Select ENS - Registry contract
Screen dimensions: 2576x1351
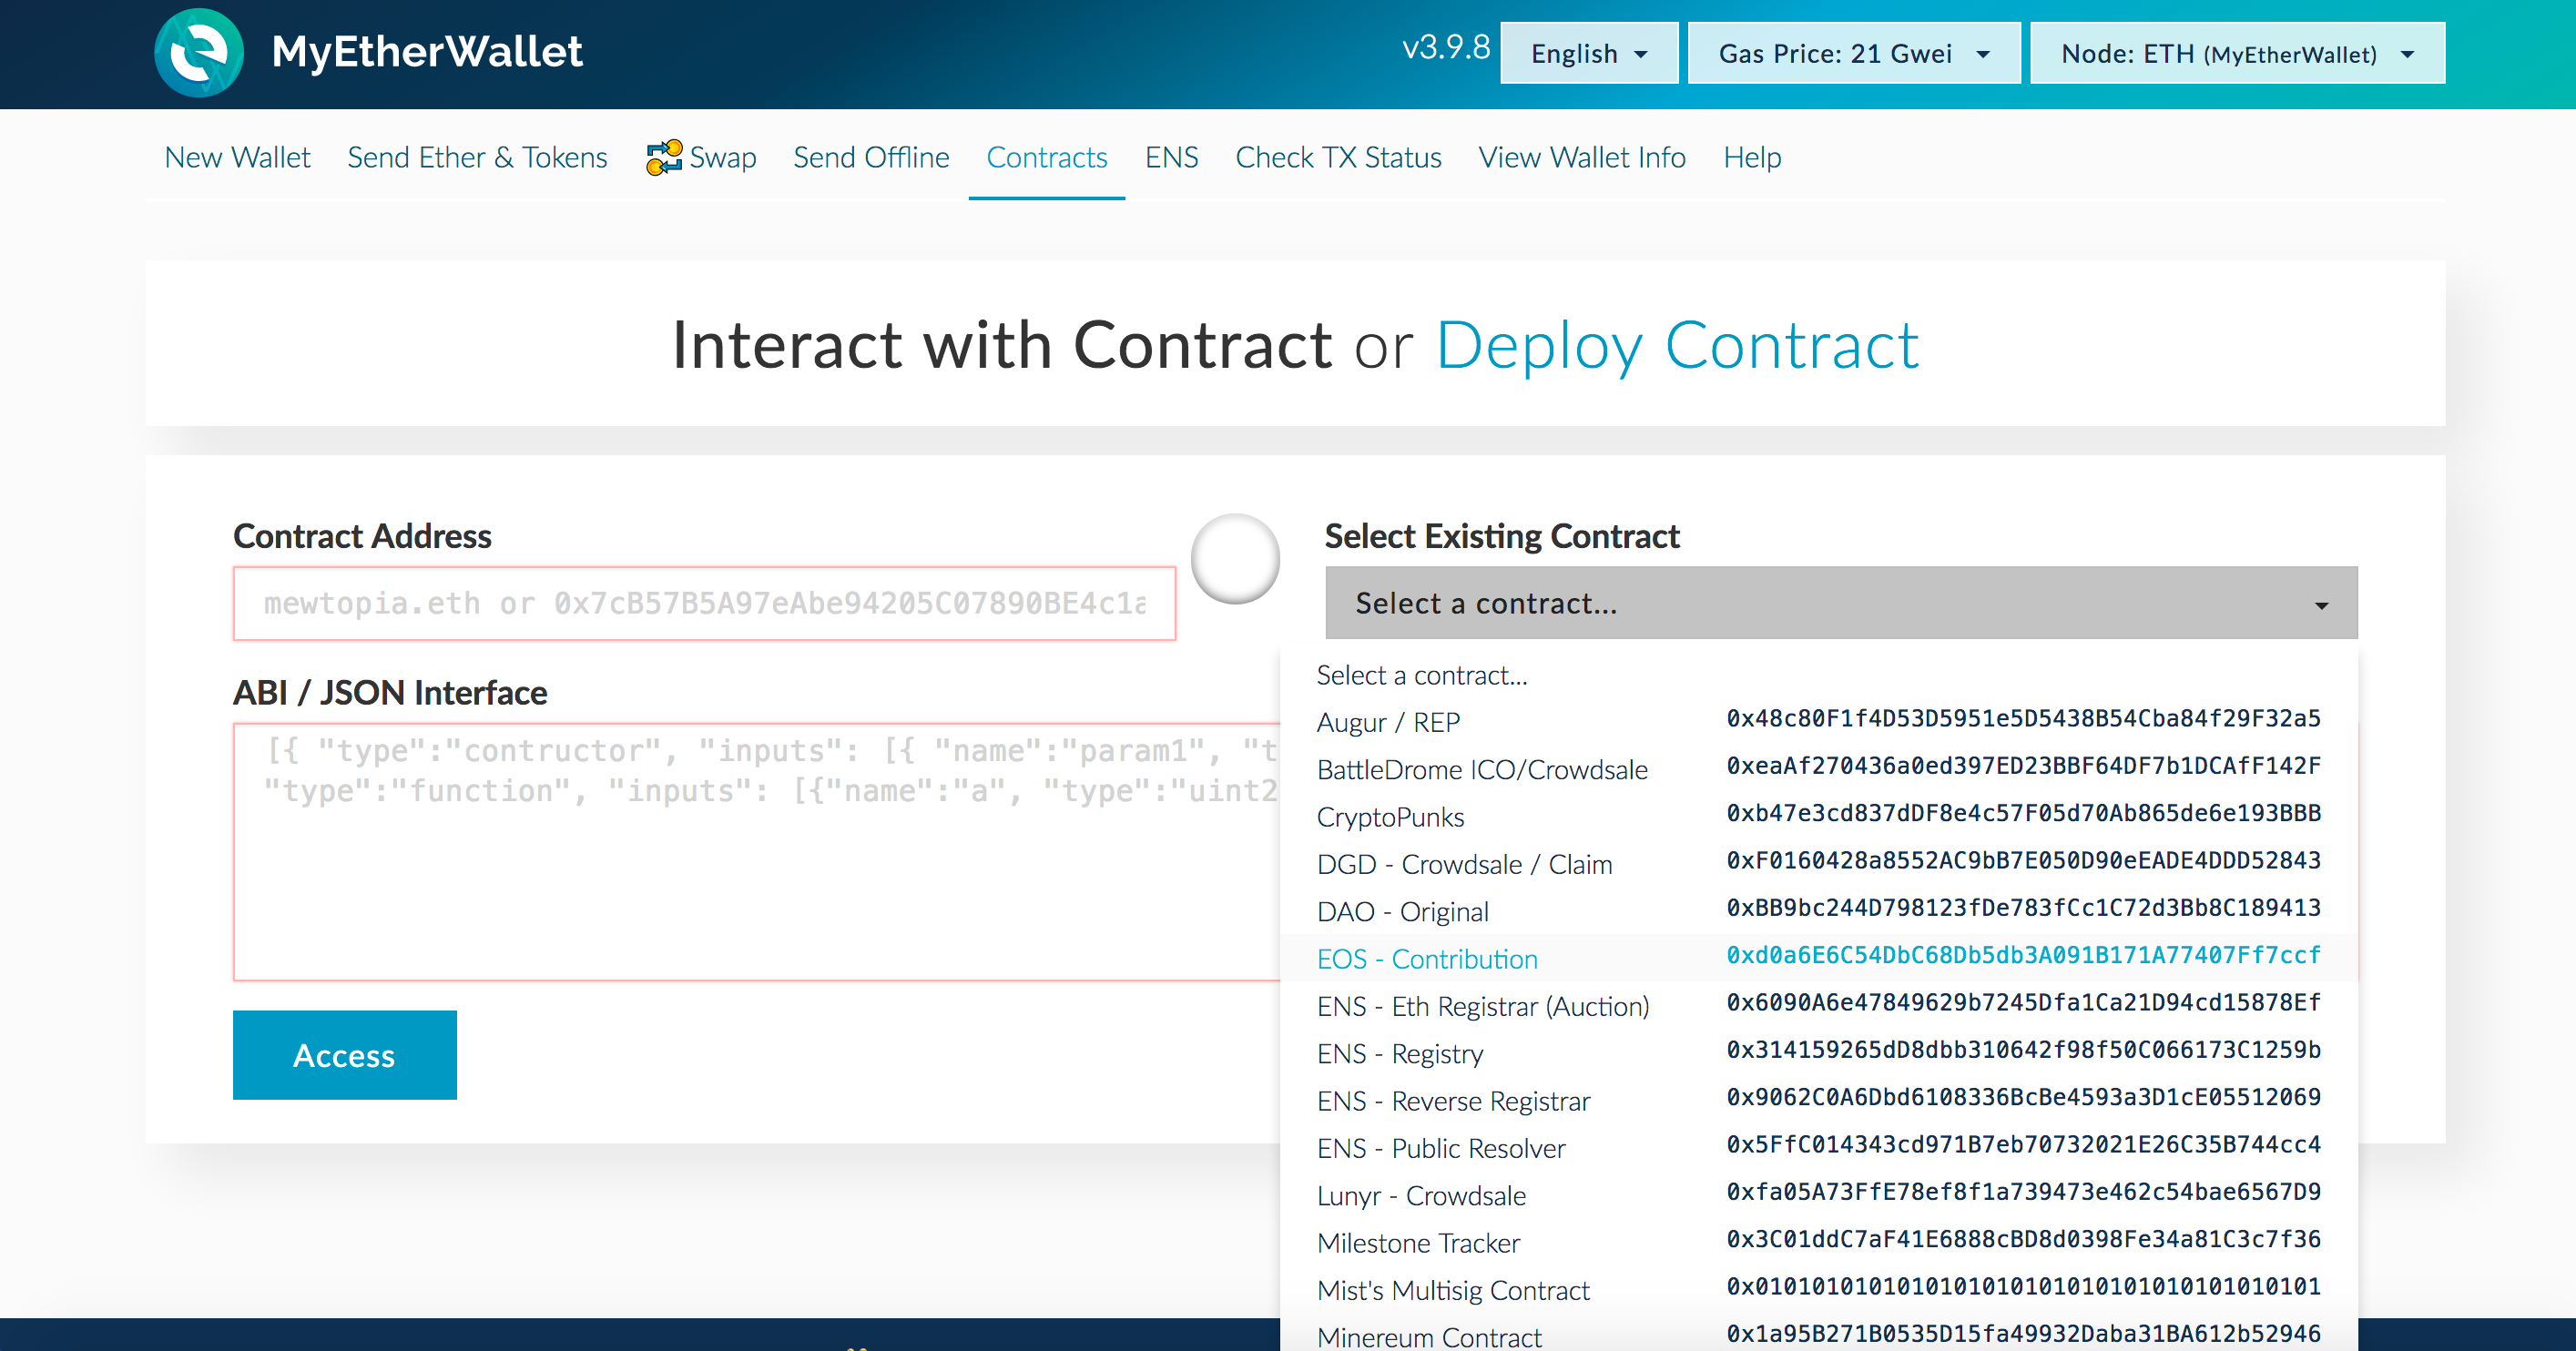click(x=1819, y=1053)
